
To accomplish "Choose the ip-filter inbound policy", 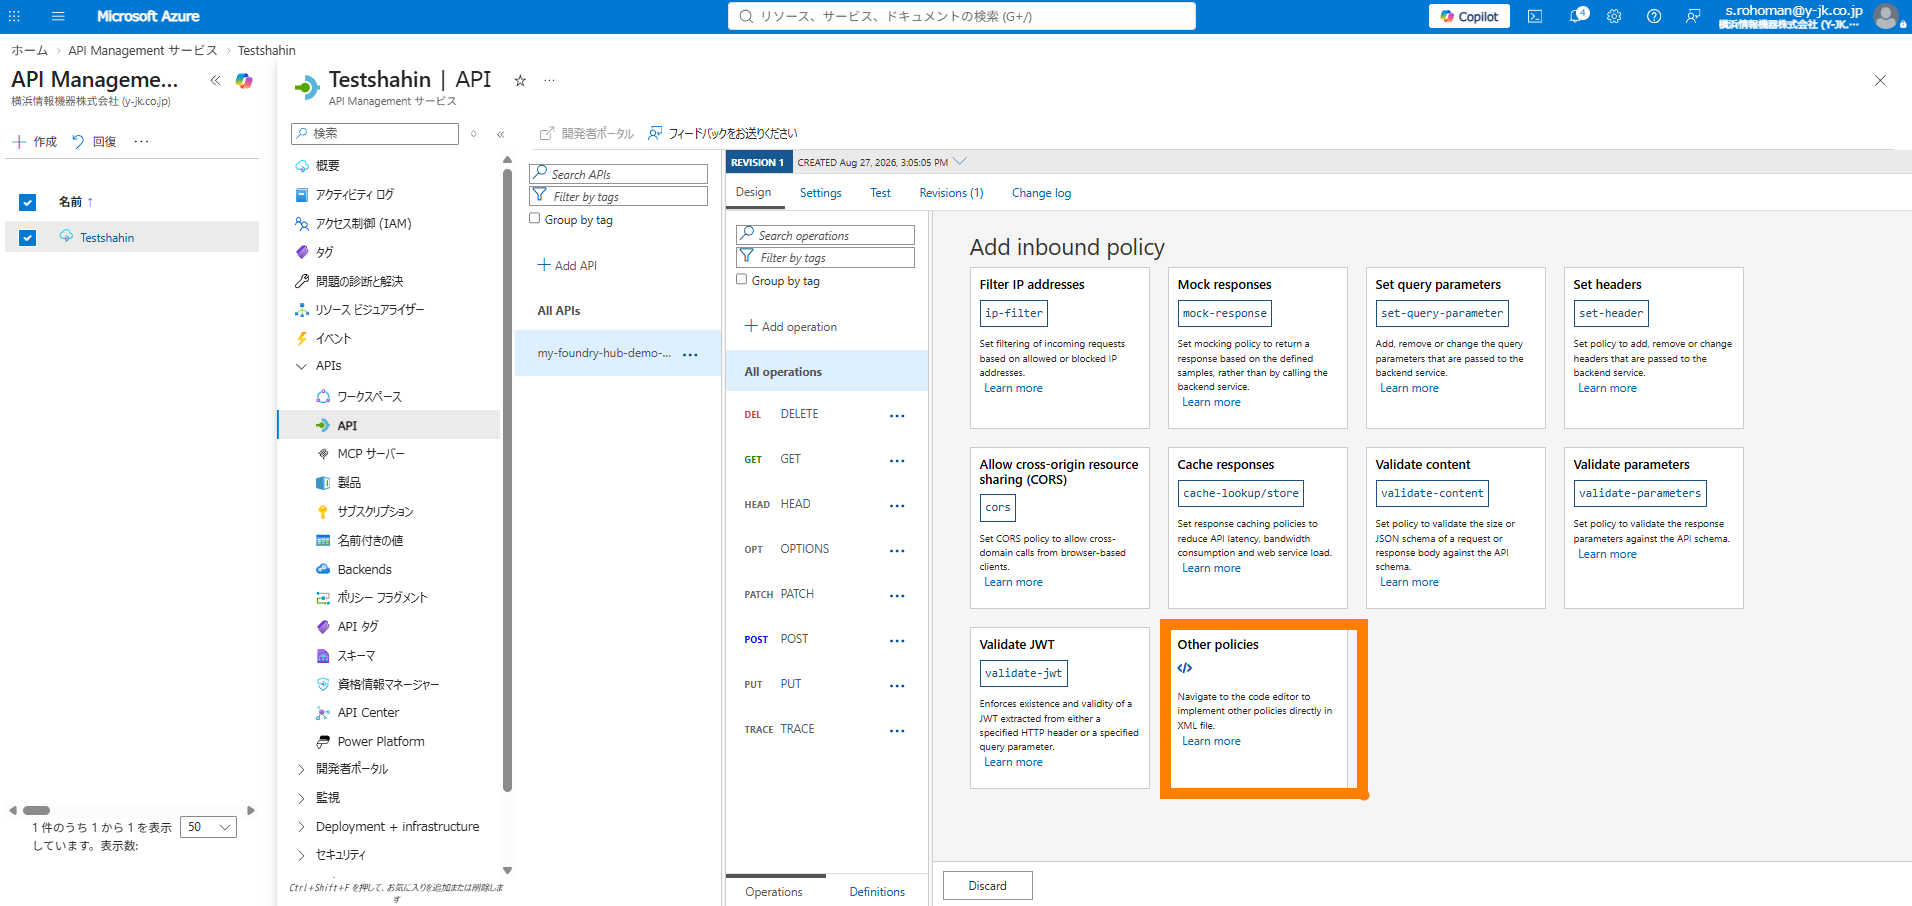I will (1014, 314).
